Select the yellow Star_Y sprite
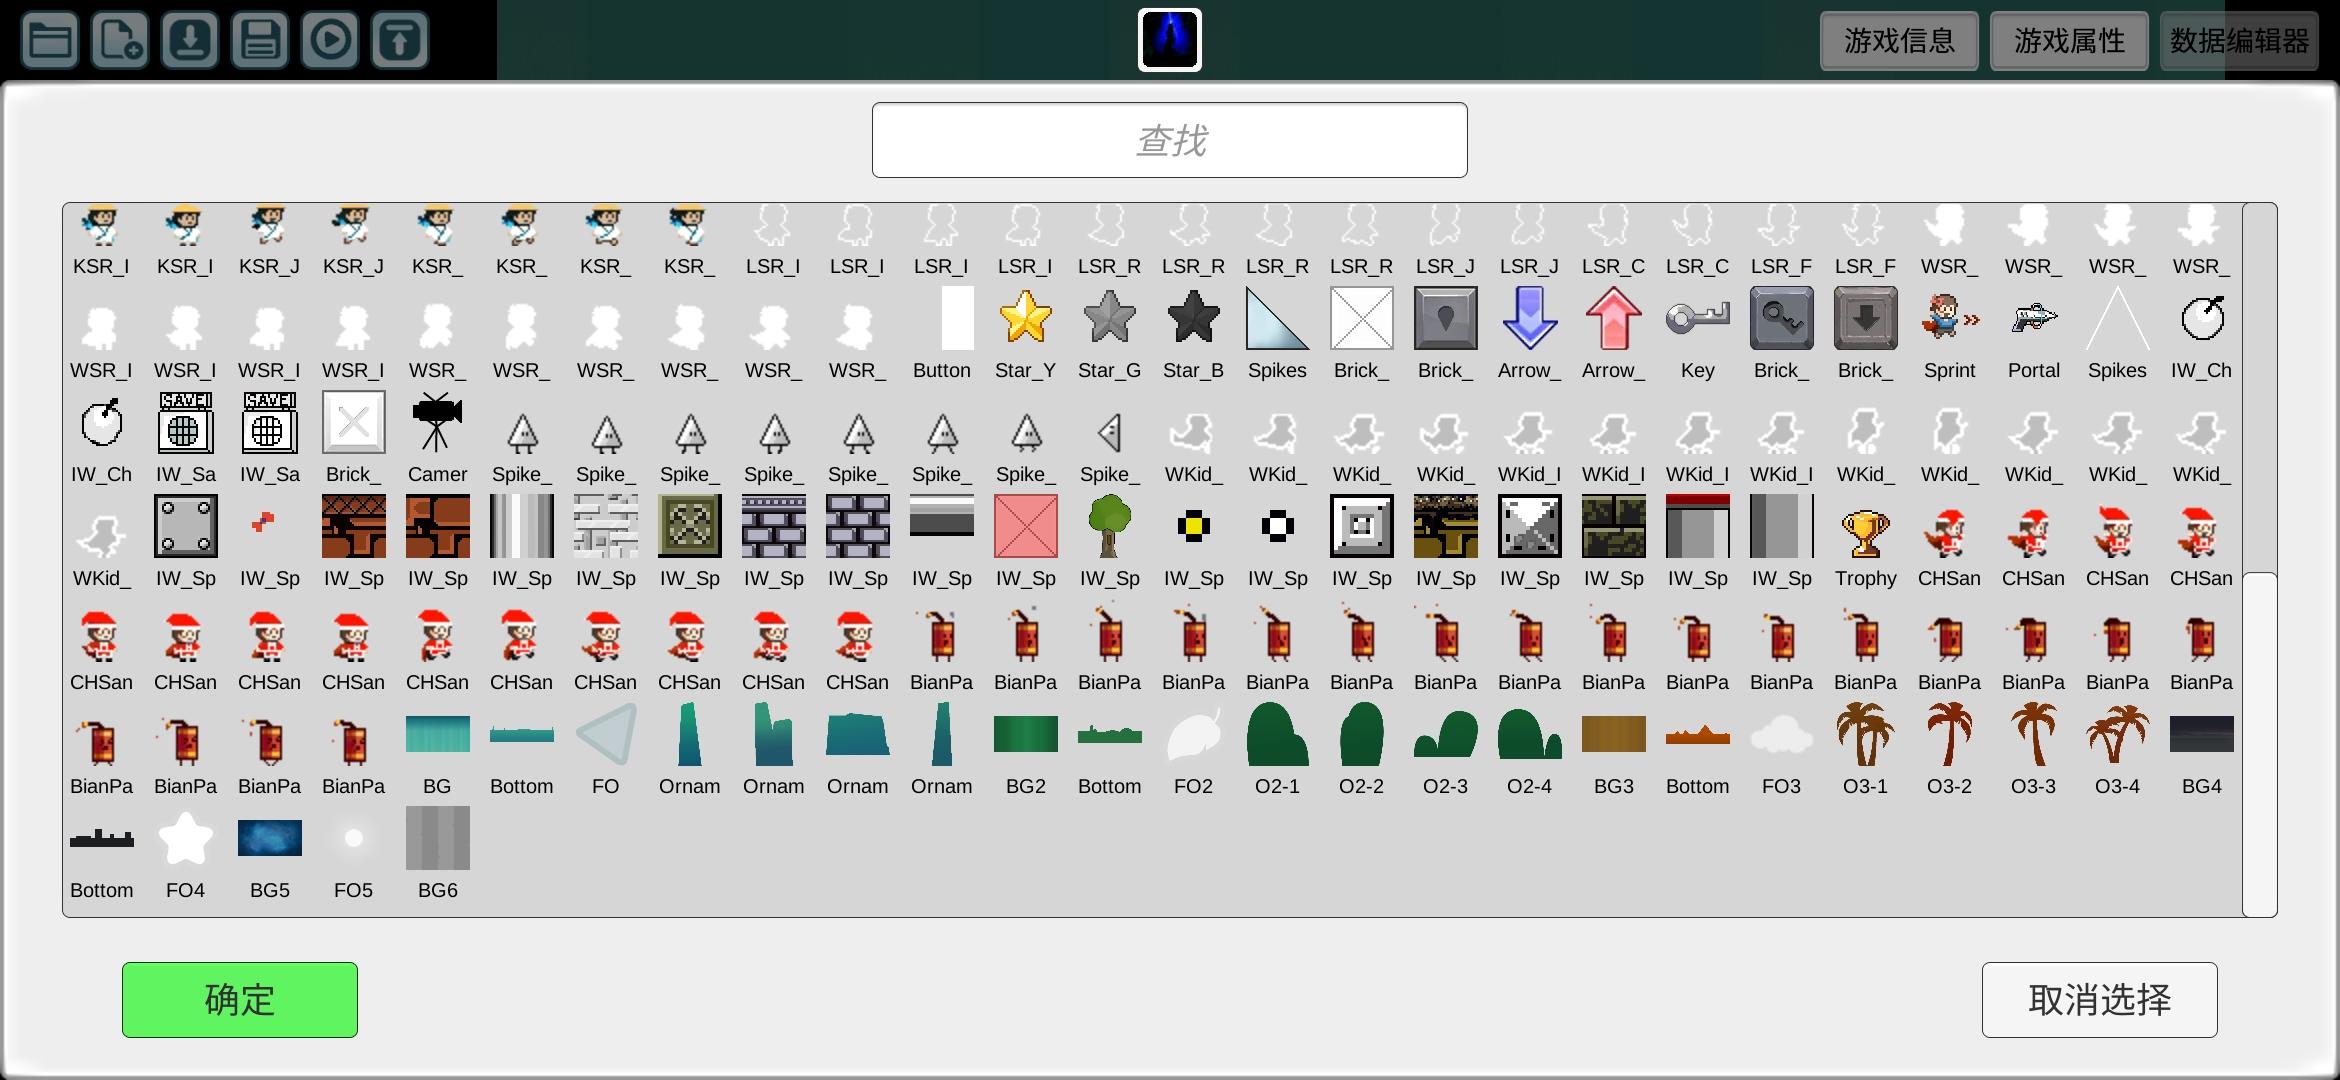Image resolution: width=2340 pixels, height=1080 pixels. (x=1026, y=318)
